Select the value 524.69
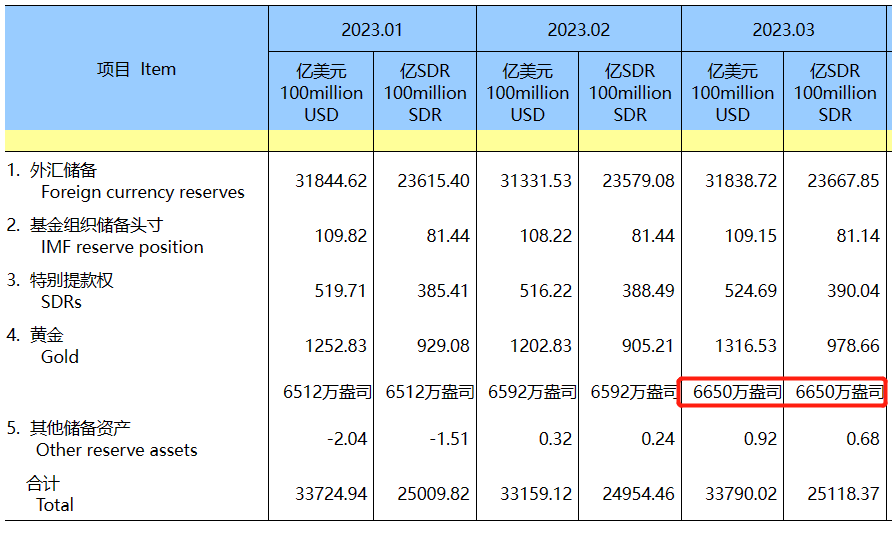 (x=750, y=291)
